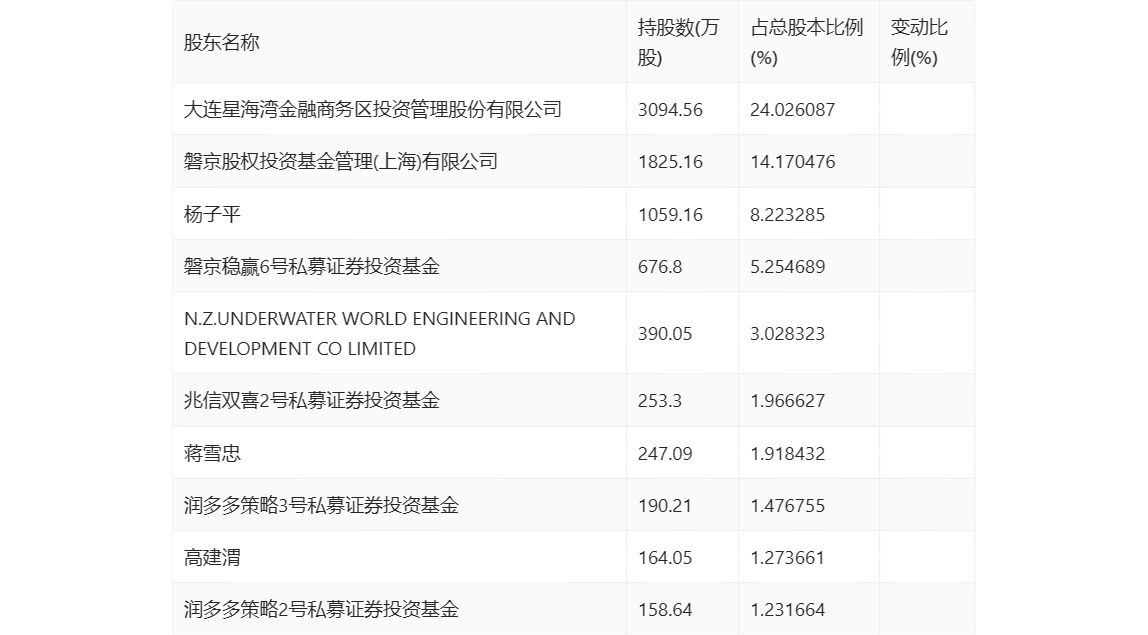Select shareholding value 158.64
Screen dimensions: 1148x635
[665, 609]
